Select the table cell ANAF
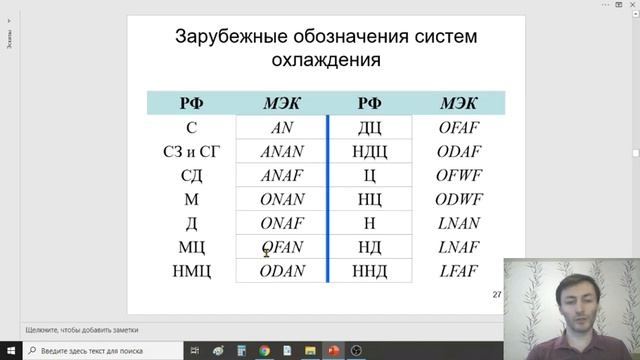This screenshot has height=360, width=640. point(282,175)
